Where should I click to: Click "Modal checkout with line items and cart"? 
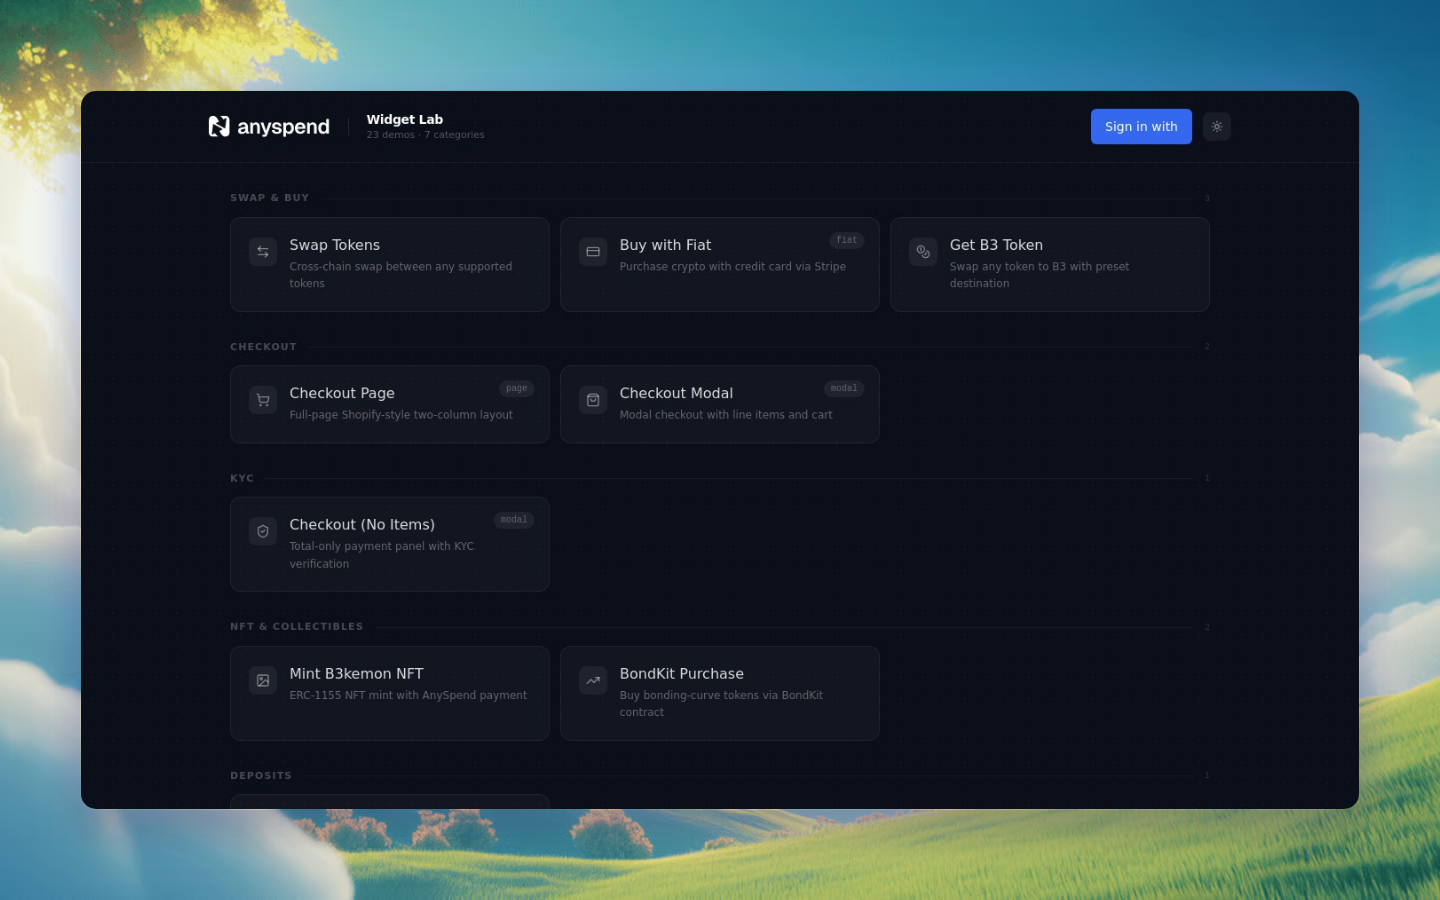pyautogui.click(x=726, y=415)
